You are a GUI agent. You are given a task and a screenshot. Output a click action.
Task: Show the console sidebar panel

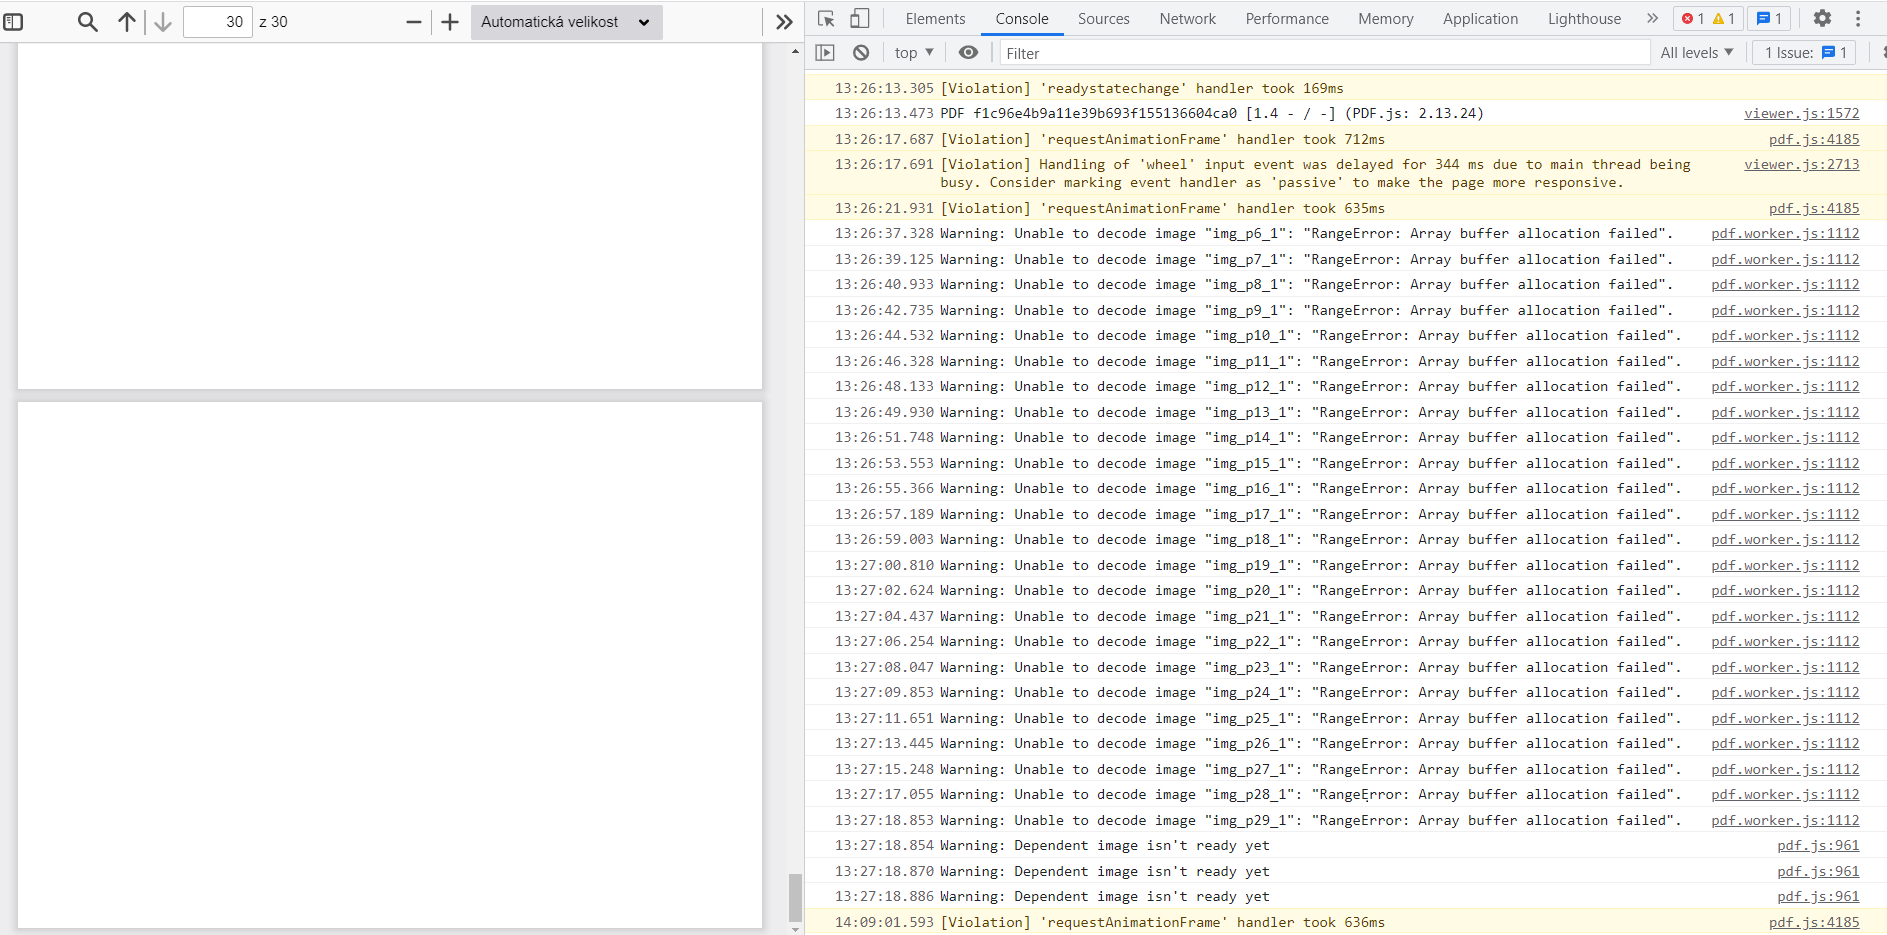824,52
